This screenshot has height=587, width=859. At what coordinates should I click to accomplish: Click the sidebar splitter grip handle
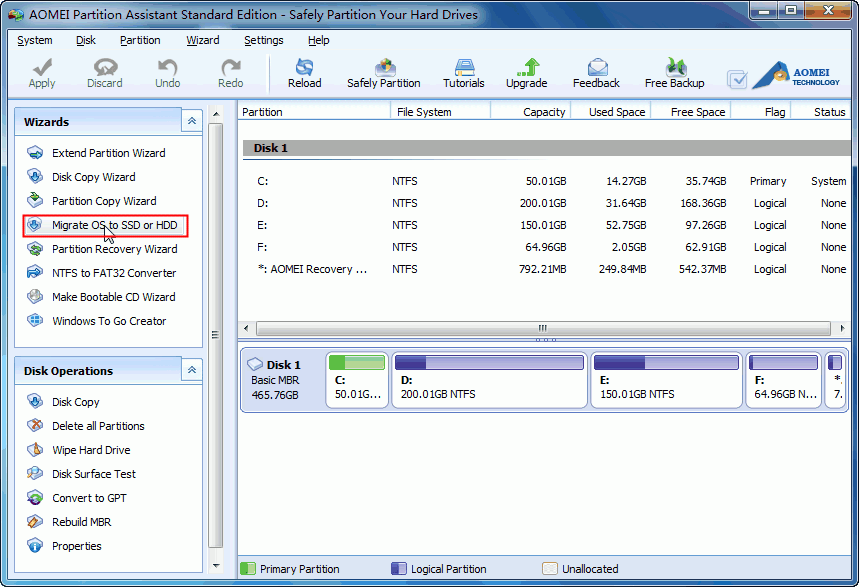point(216,334)
